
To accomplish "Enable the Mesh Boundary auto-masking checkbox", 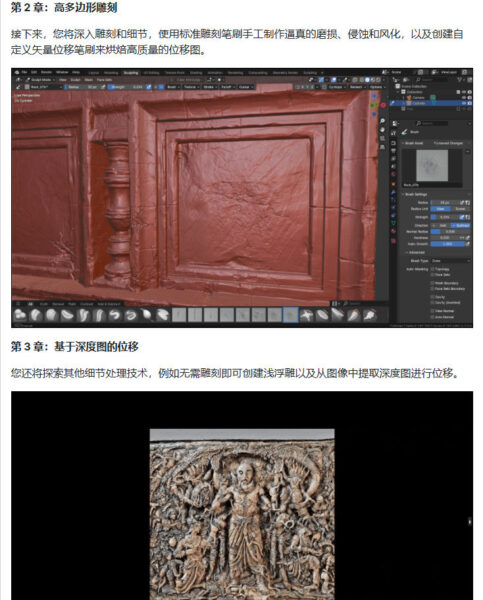I will 432,283.
